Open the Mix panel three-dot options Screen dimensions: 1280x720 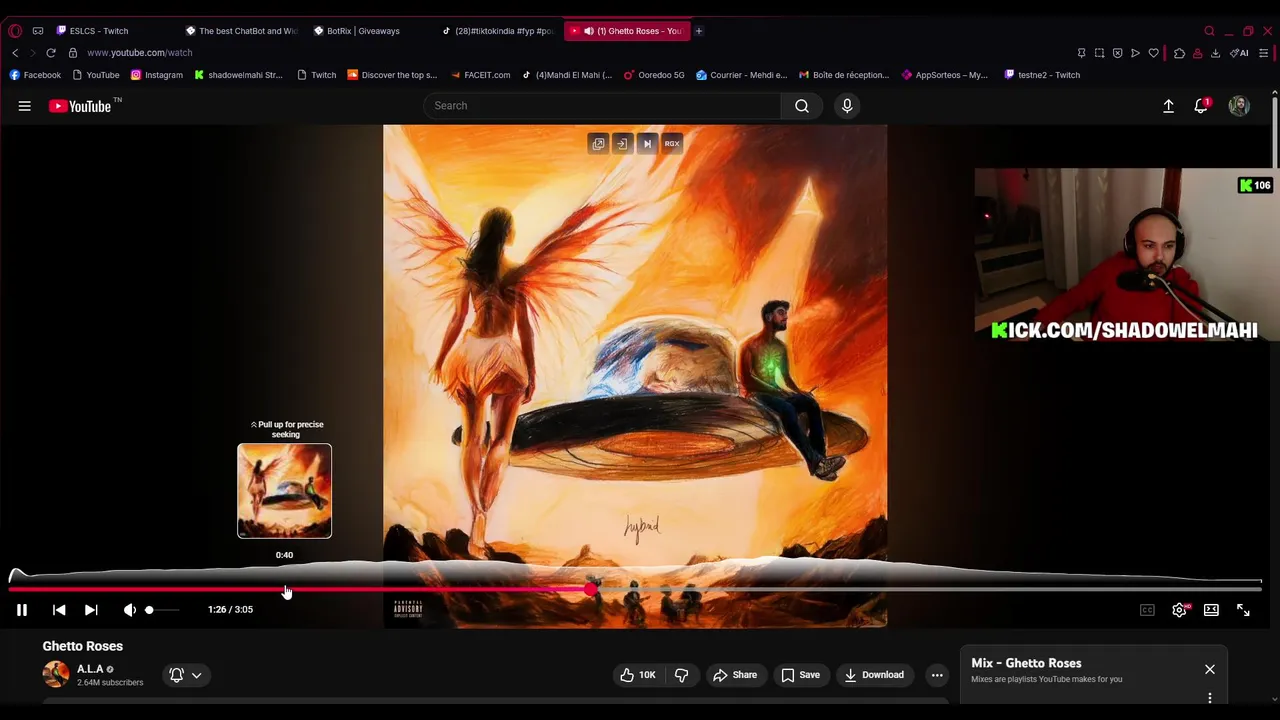pyautogui.click(x=1210, y=698)
